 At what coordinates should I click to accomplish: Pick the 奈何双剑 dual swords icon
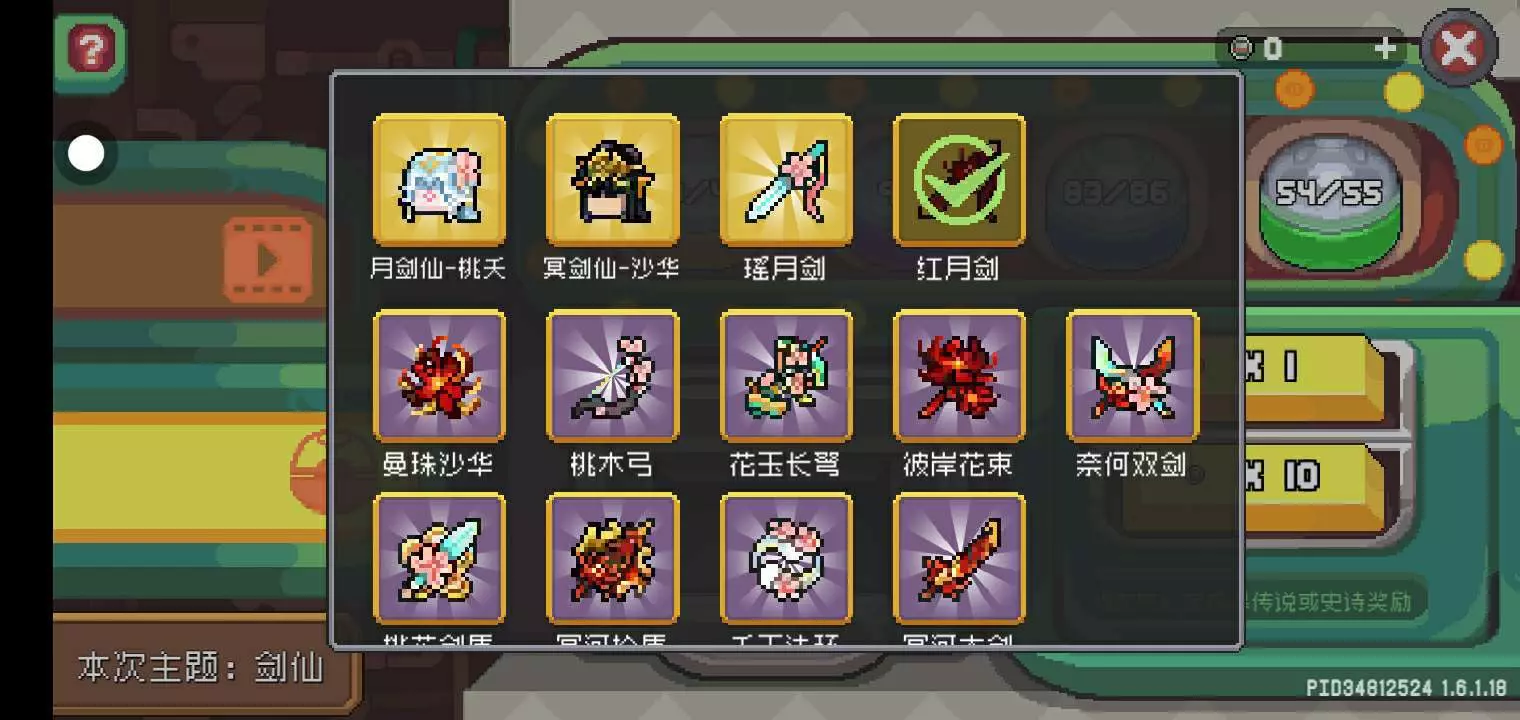click(1133, 376)
